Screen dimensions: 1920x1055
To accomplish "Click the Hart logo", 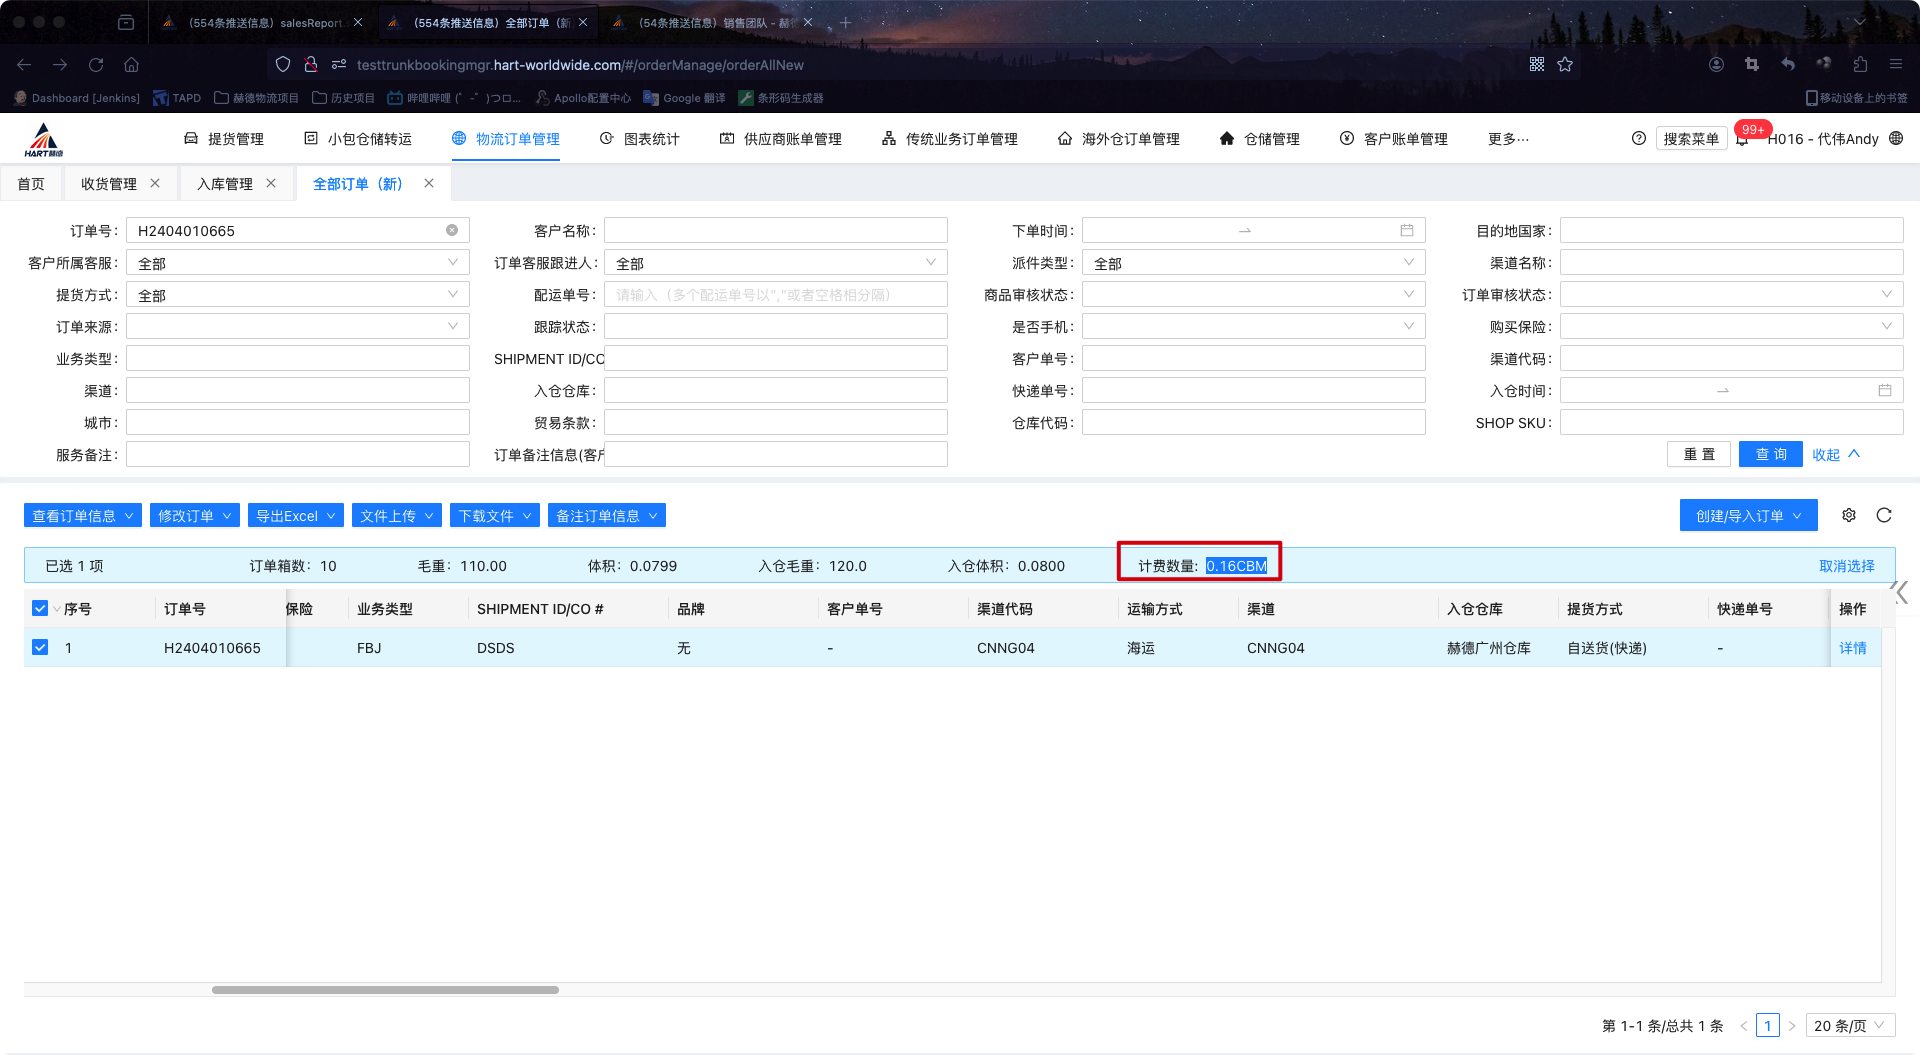I will pyautogui.click(x=44, y=140).
